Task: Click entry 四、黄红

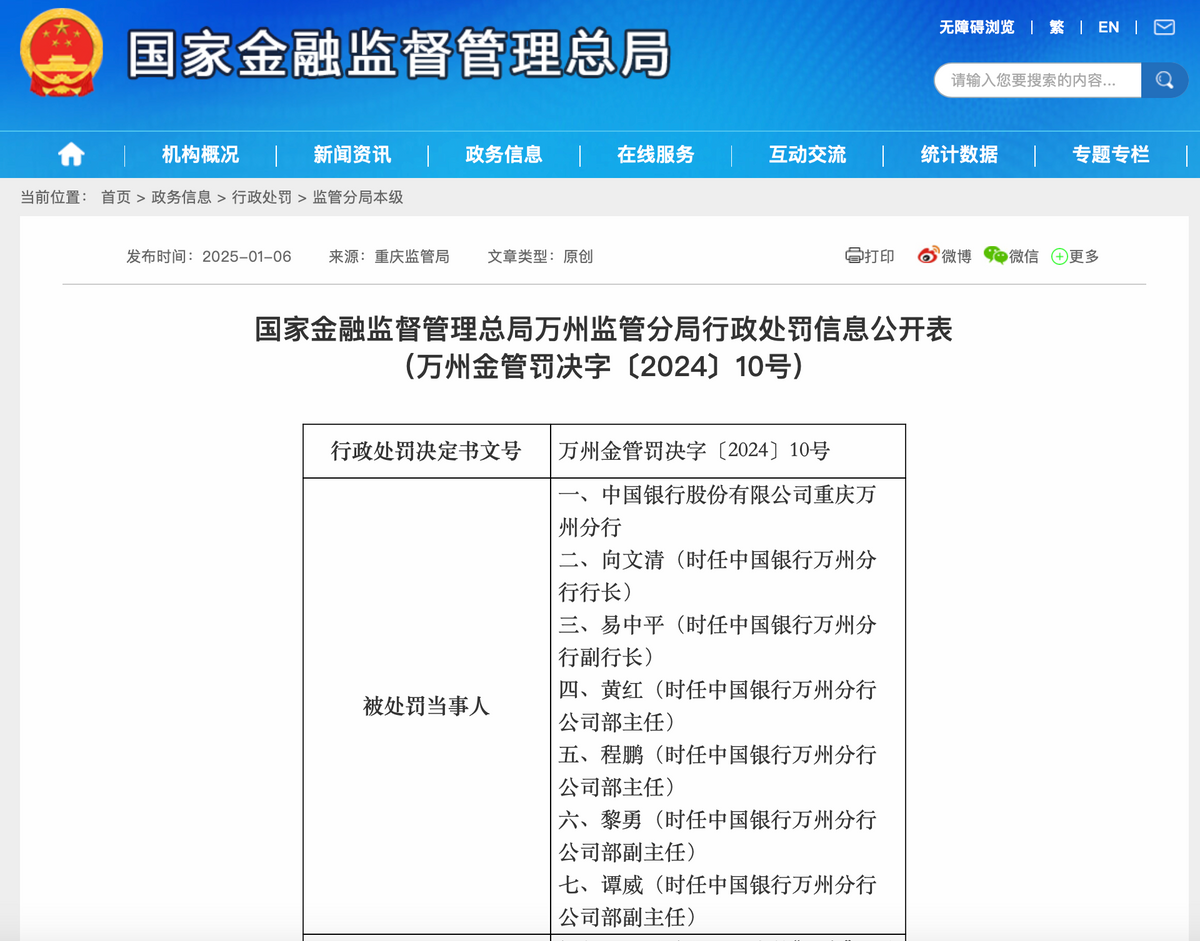Action: click(718, 706)
